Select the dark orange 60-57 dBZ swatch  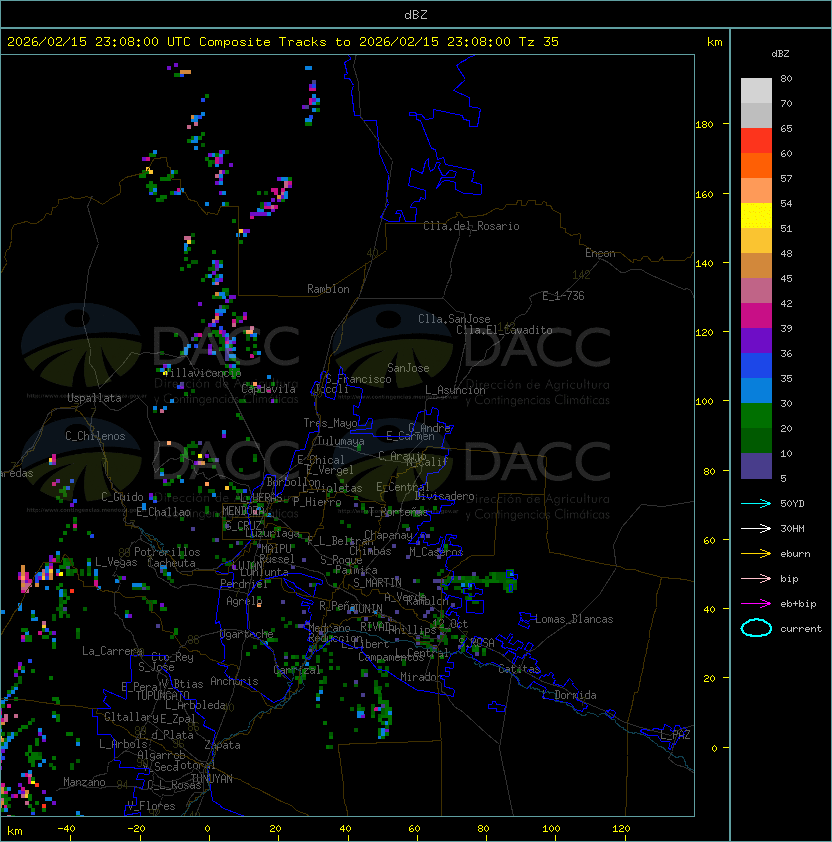pos(756,165)
